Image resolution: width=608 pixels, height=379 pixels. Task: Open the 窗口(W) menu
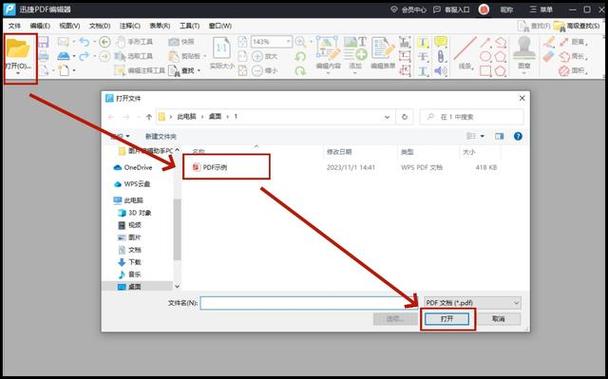coord(220,26)
